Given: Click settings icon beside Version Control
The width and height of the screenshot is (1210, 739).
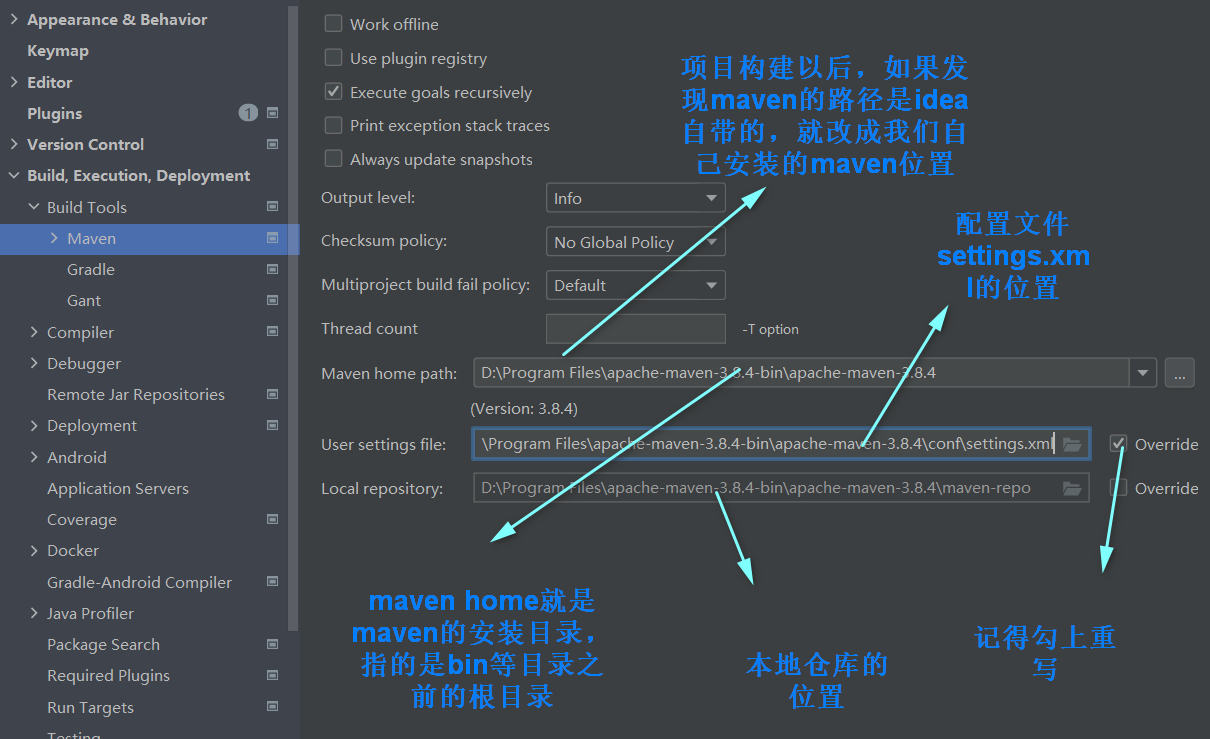Looking at the screenshot, I should click(272, 144).
